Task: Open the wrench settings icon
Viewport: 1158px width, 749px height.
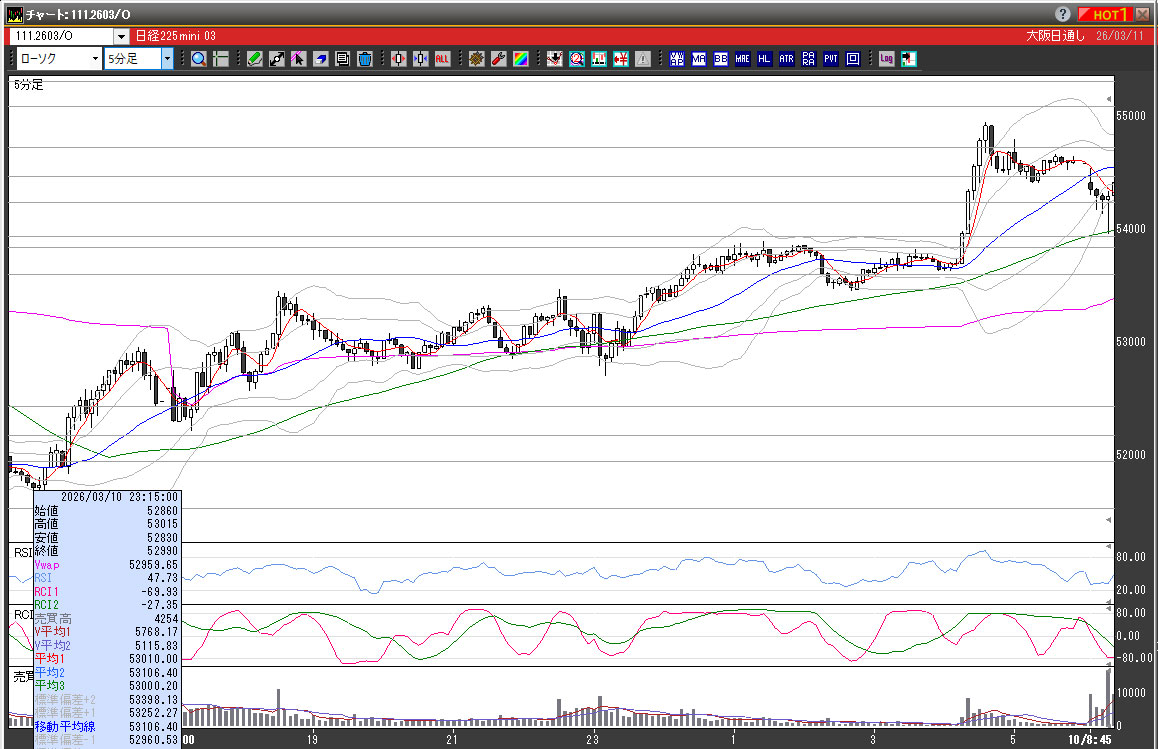Action: click(498, 59)
